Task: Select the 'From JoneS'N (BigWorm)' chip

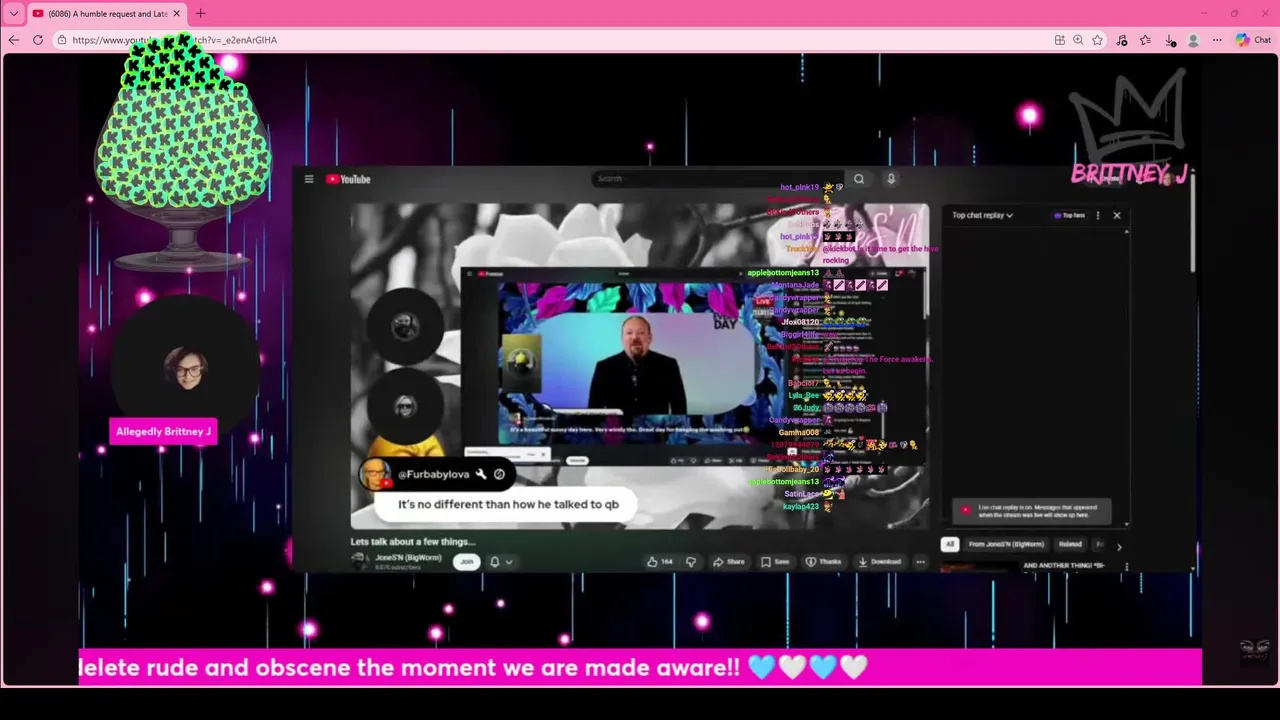Action: [1006, 544]
